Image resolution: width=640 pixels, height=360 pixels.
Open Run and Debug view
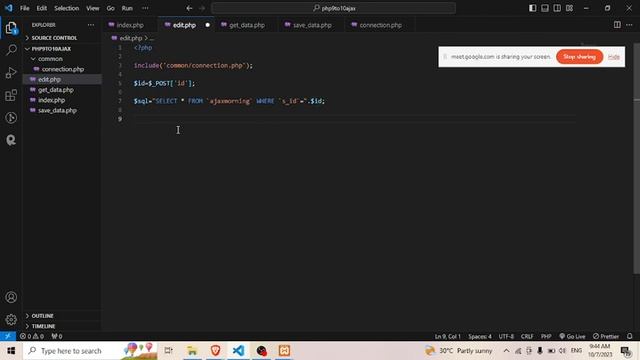coord(11,73)
